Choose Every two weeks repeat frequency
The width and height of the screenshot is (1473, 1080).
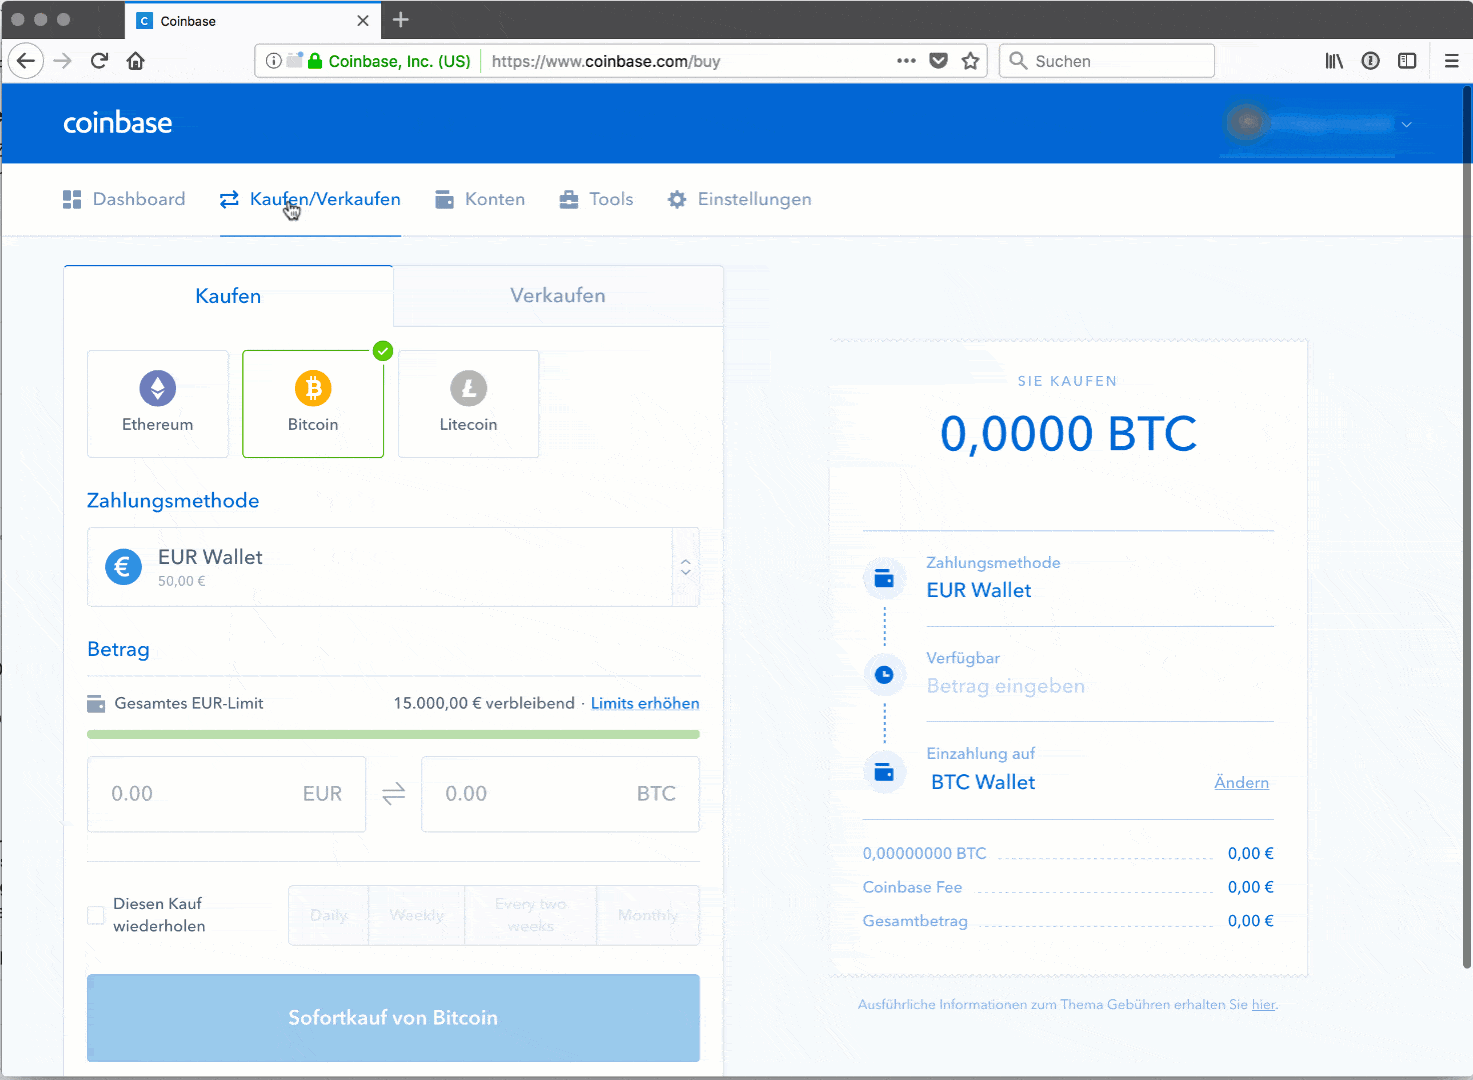point(531,915)
